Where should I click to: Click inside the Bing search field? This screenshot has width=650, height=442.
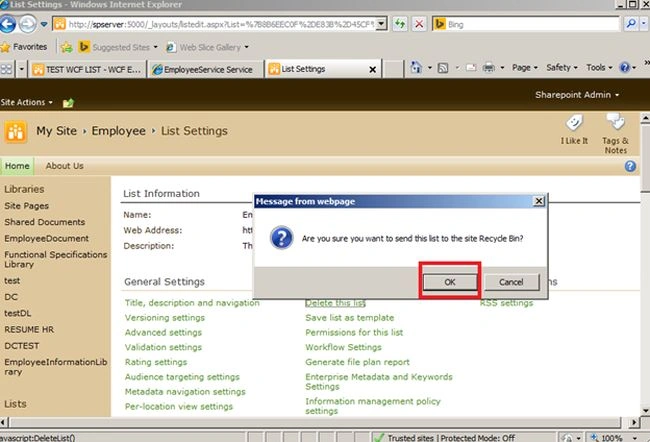(532, 24)
